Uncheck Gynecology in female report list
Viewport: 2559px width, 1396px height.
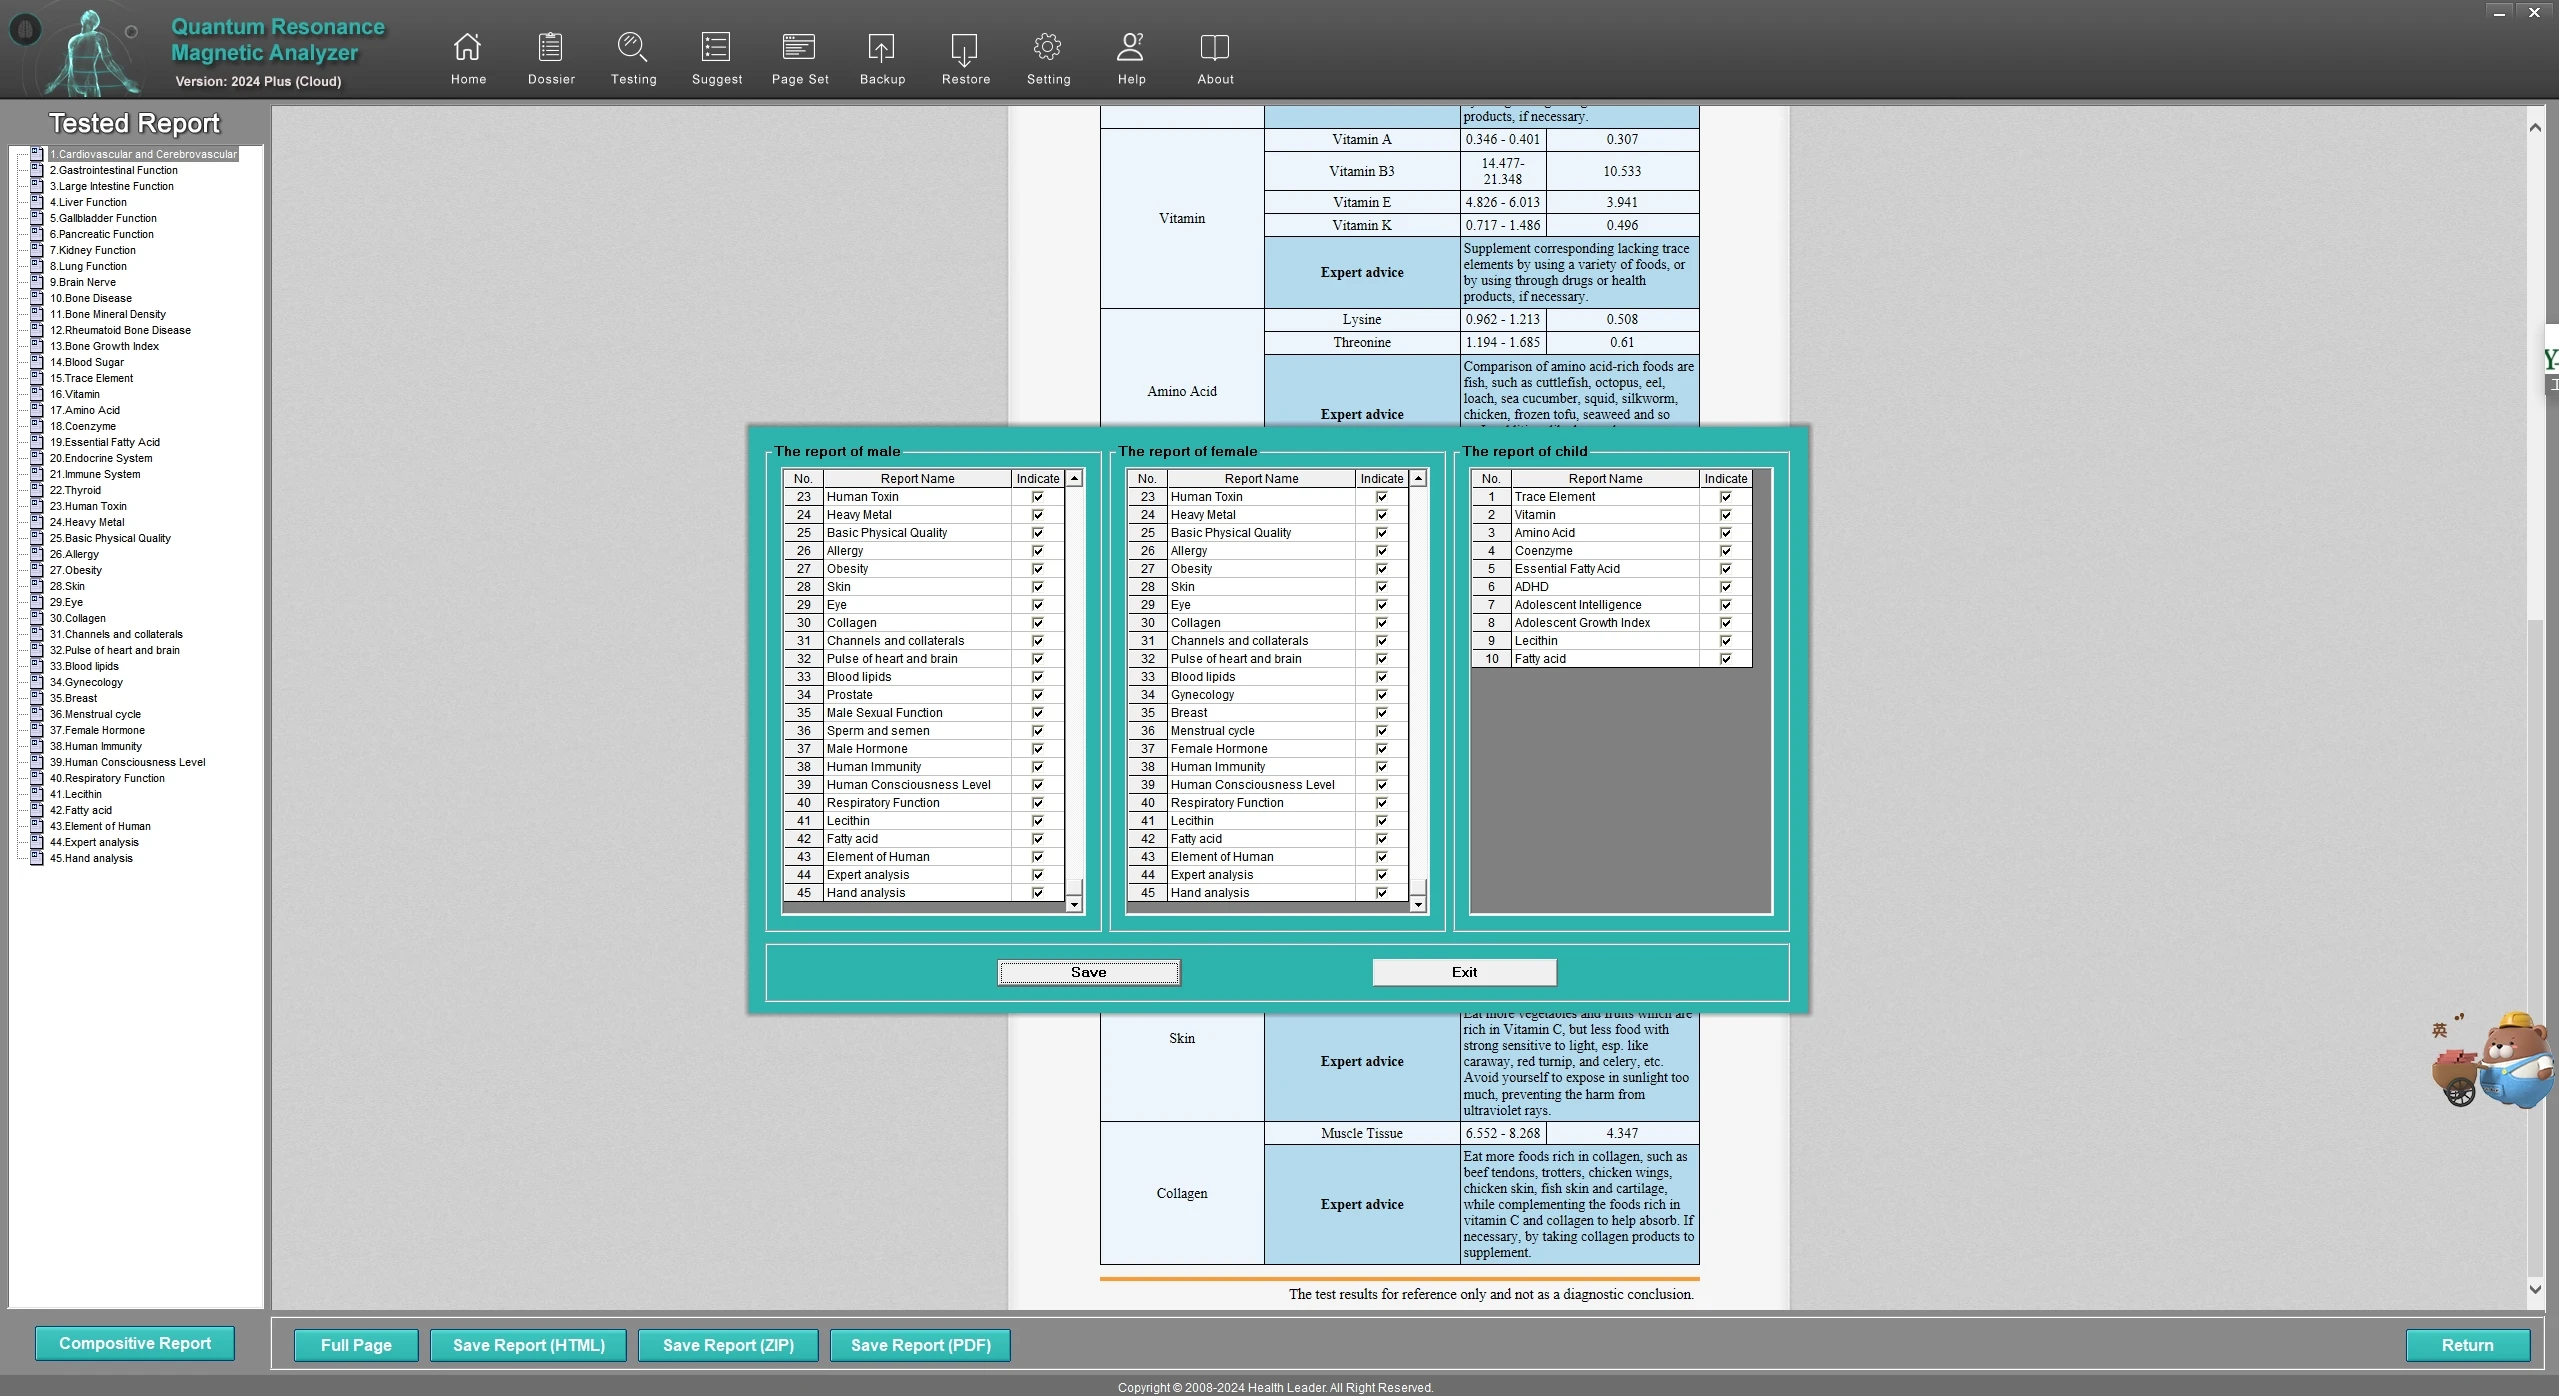click(x=1381, y=695)
